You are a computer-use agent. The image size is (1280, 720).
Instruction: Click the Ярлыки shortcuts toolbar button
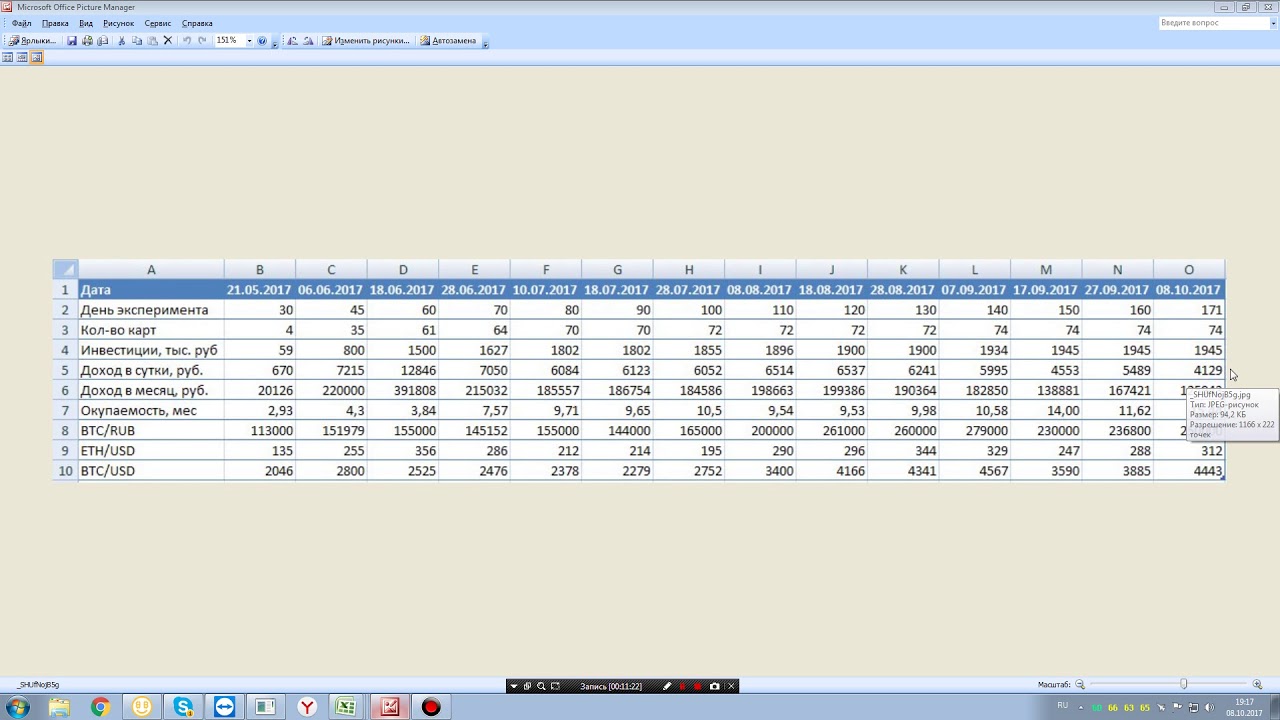pyautogui.click(x=32, y=41)
